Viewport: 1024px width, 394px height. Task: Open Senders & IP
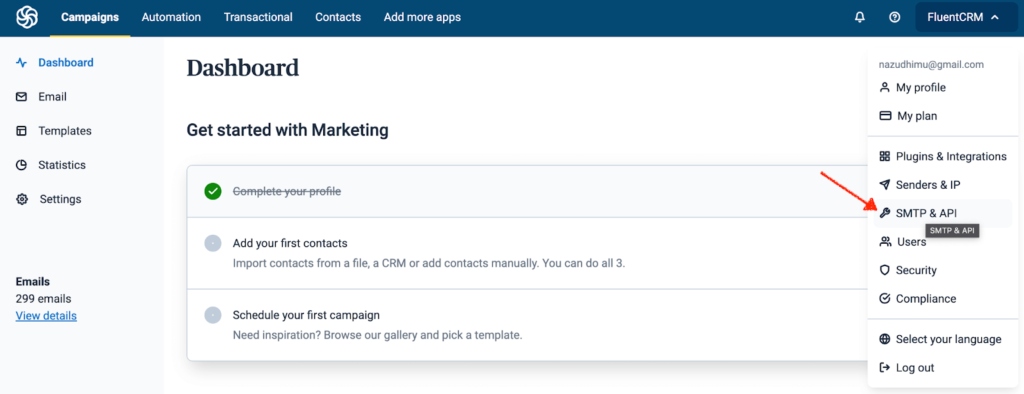pyautogui.click(x=928, y=185)
